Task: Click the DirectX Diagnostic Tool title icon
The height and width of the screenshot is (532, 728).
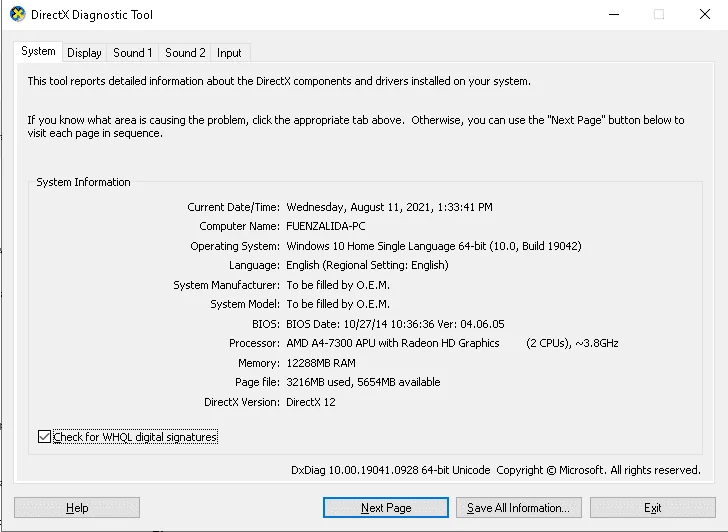Action: point(18,14)
